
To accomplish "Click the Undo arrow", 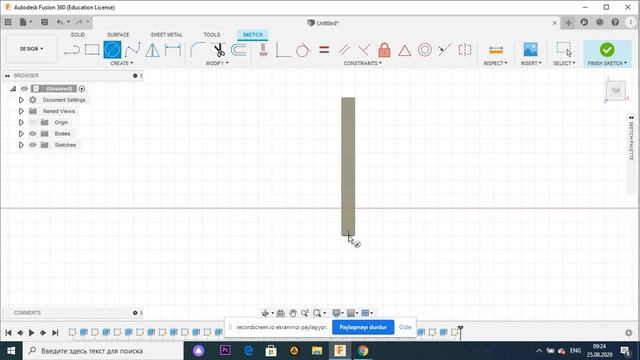I will point(60,22).
